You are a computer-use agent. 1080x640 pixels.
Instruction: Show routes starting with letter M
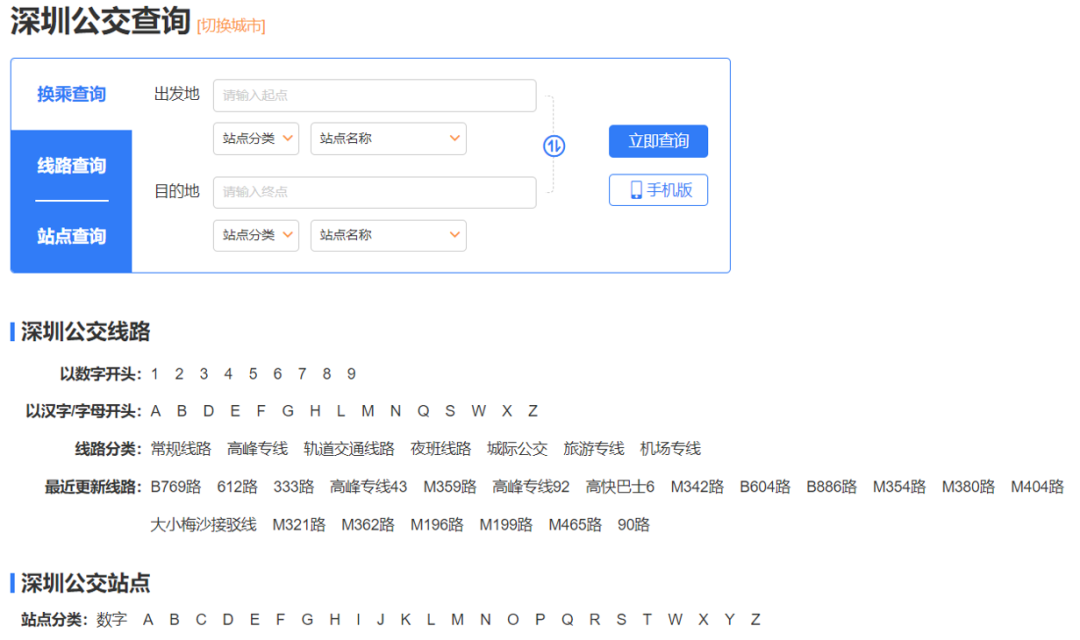(368, 411)
